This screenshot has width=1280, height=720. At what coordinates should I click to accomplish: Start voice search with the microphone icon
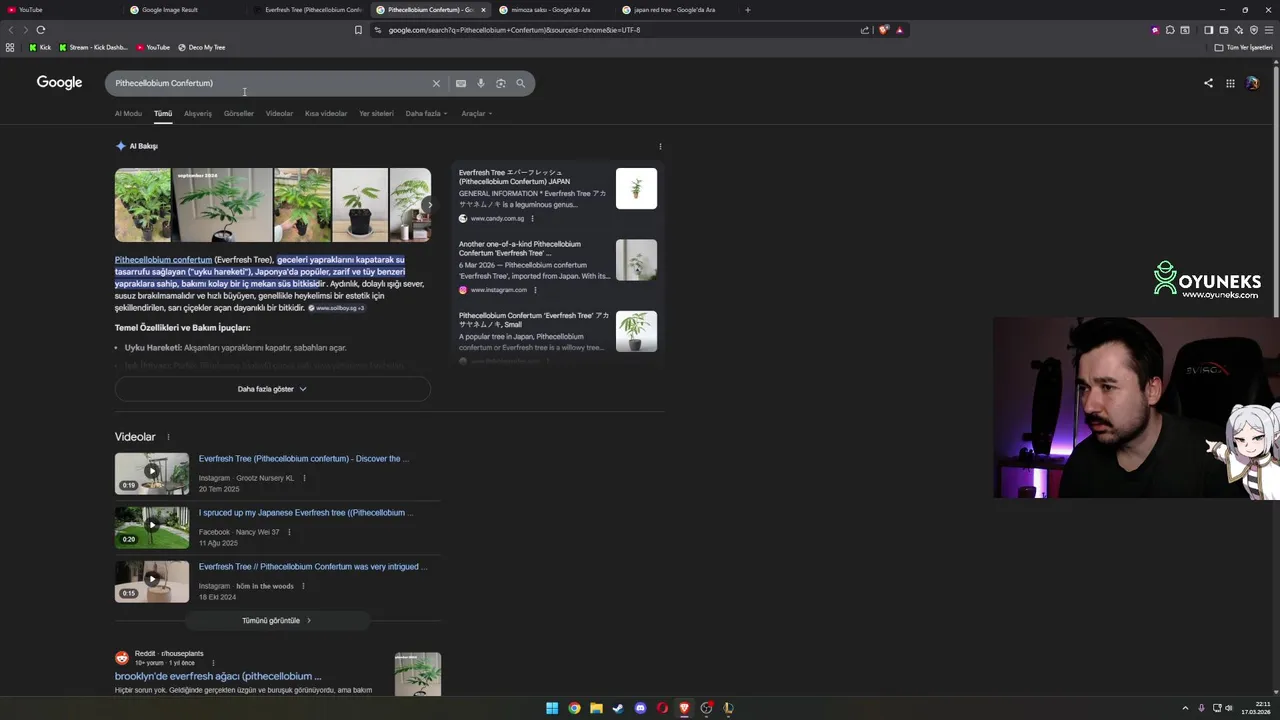pyautogui.click(x=481, y=83)
